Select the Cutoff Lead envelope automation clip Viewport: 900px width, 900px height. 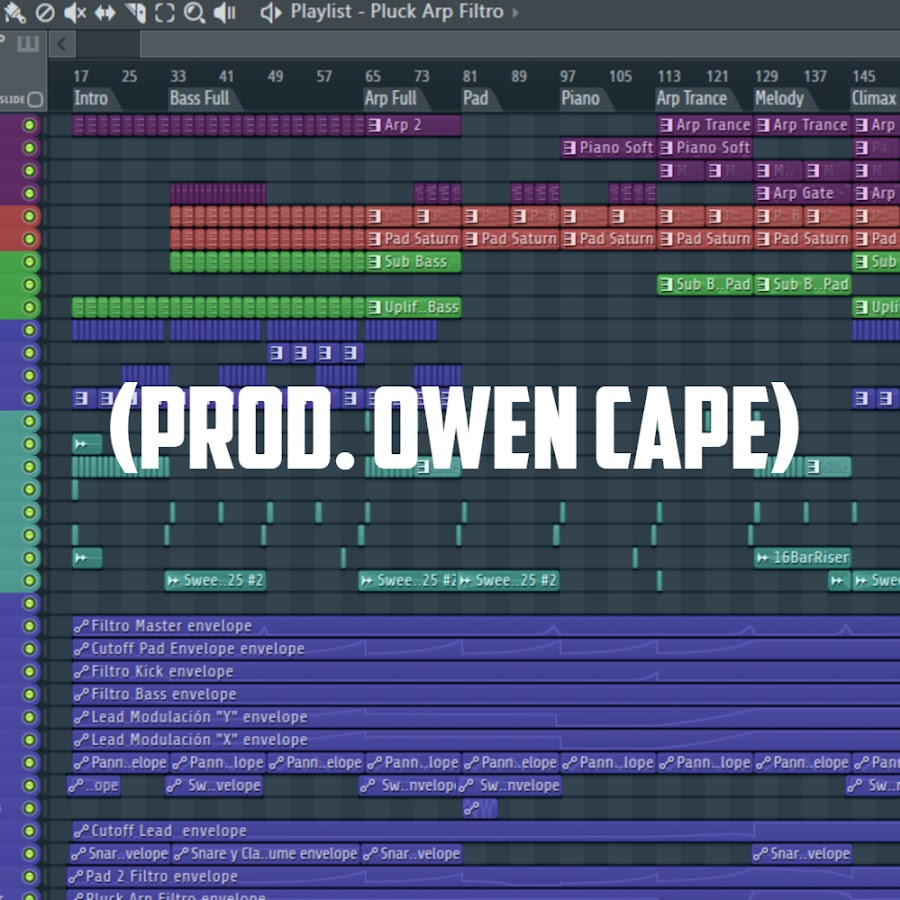click(160, 831)
